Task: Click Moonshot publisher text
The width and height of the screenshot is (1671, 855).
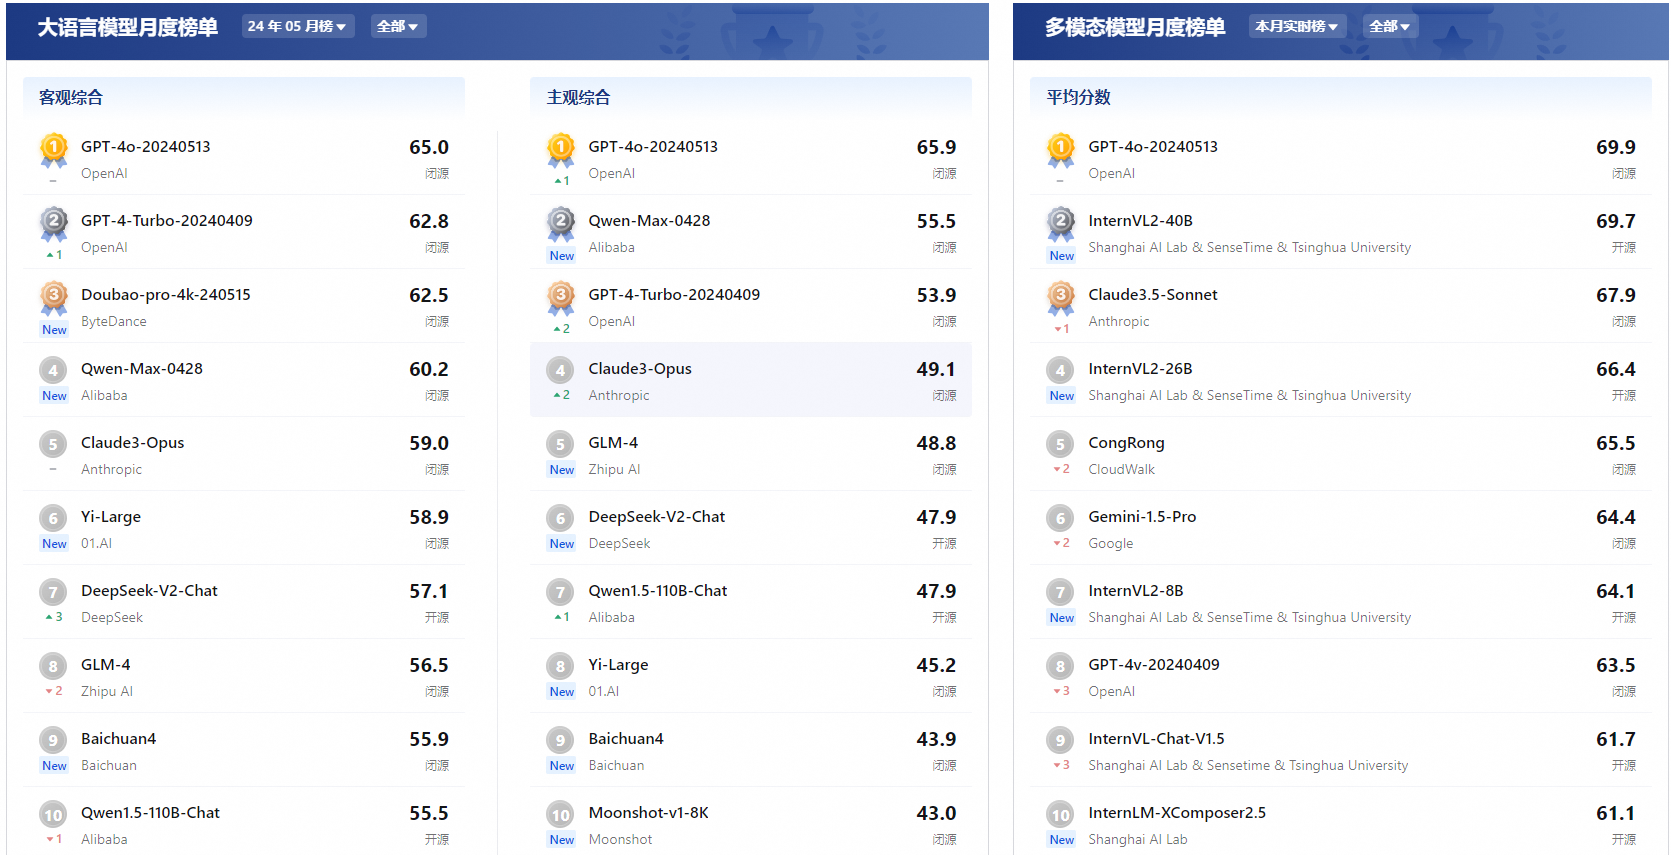Action: click(620, 839)
